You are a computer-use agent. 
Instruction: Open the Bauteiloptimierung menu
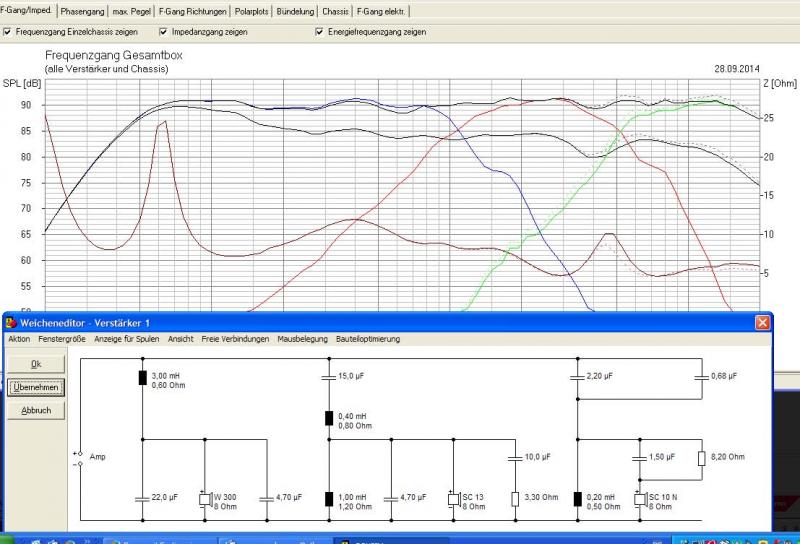[x=367, y=339]
